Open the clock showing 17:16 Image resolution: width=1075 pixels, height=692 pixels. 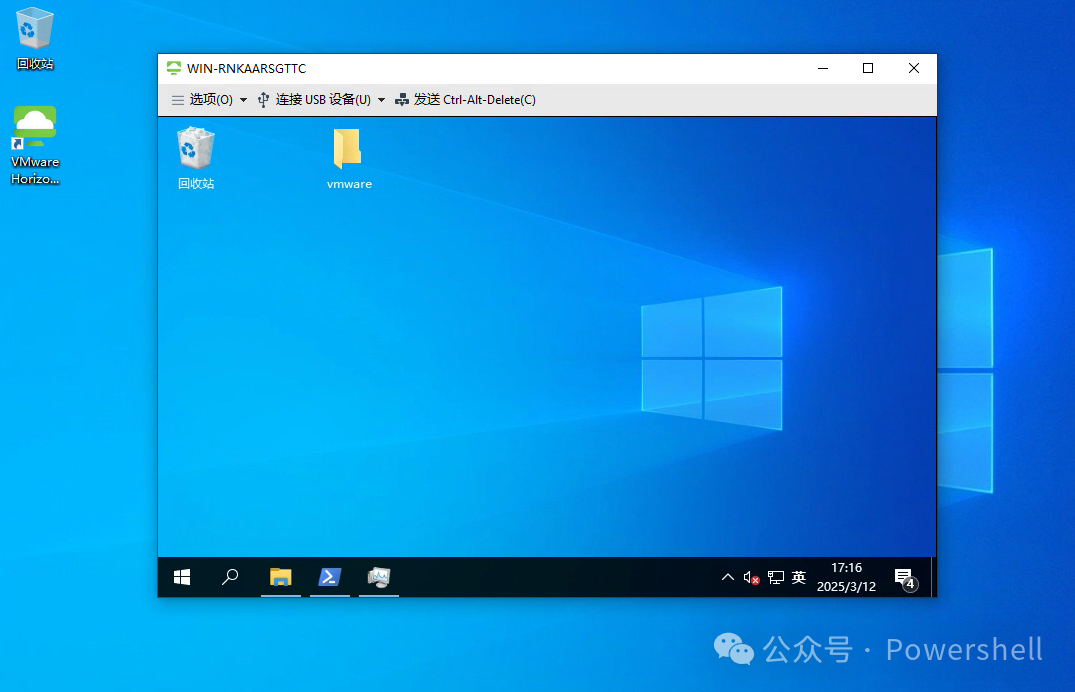[846, 577]
